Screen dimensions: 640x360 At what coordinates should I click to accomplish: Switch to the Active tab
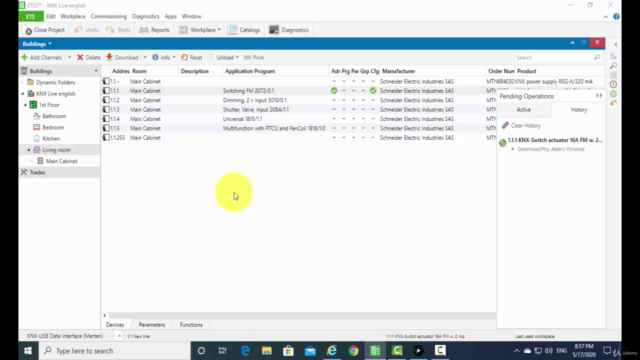pos(524,109)
